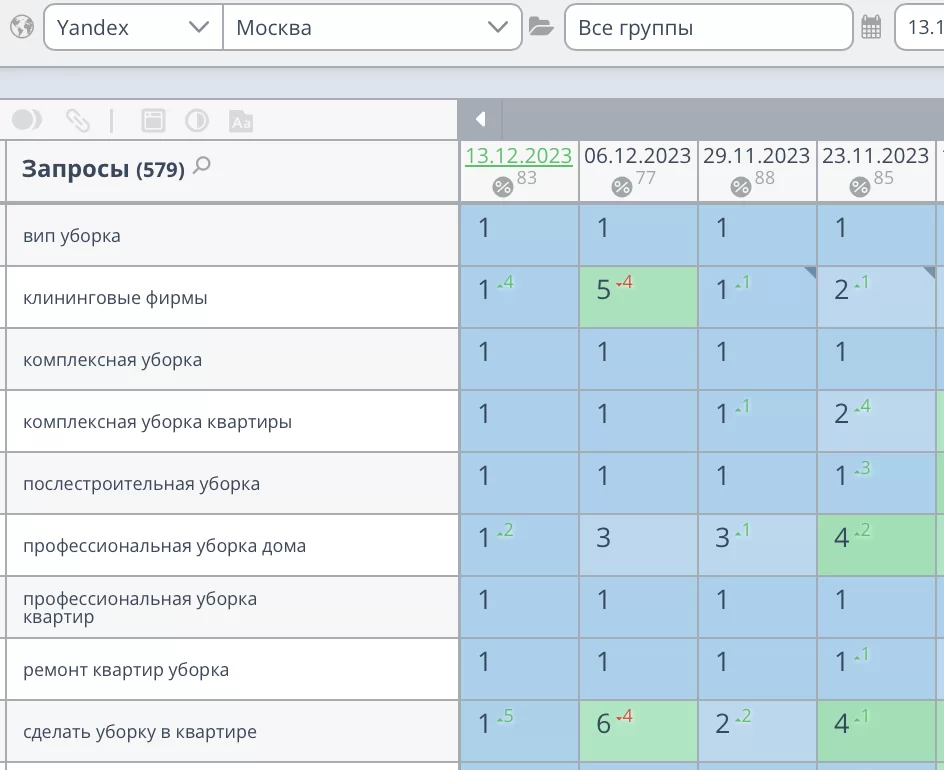Click the Все группы input field
944x770 pixels.
[x=708, y=28]
